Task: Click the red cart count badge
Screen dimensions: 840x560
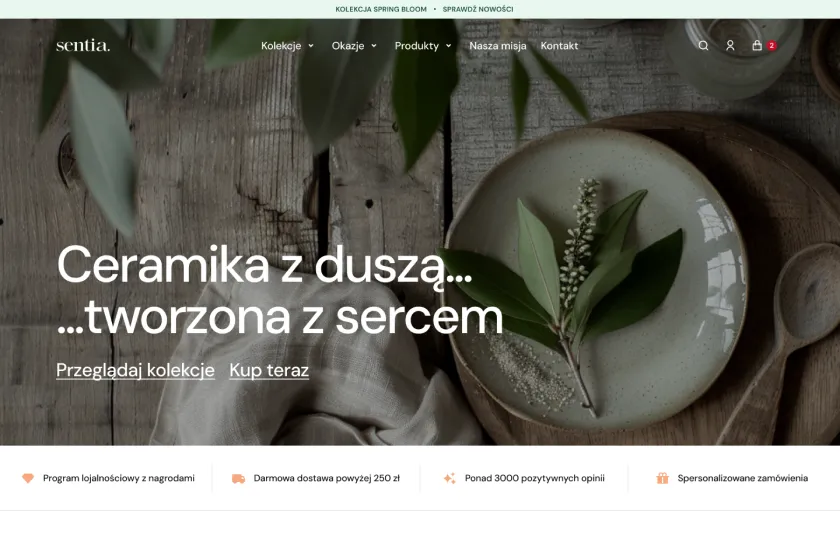Action: pos(771,46)
